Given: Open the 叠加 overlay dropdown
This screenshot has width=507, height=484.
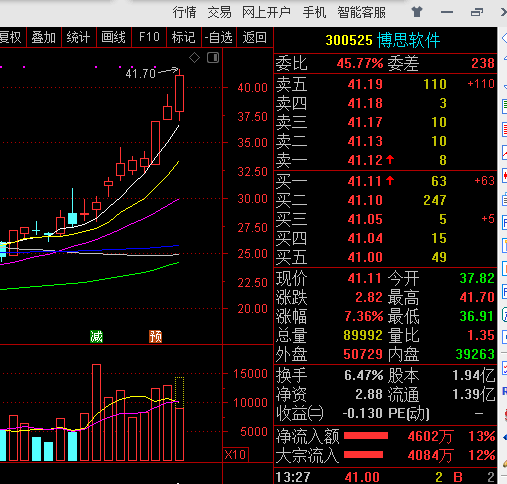Looking at the screenshot, I should [43, 37].
